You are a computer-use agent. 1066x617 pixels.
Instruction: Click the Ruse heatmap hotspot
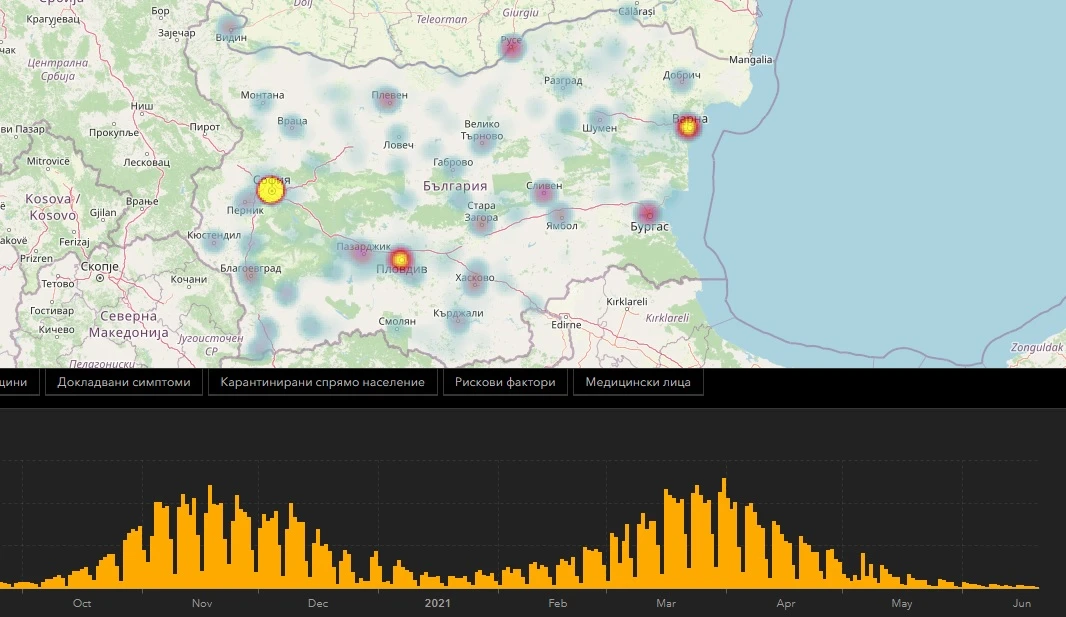[512, 47]
